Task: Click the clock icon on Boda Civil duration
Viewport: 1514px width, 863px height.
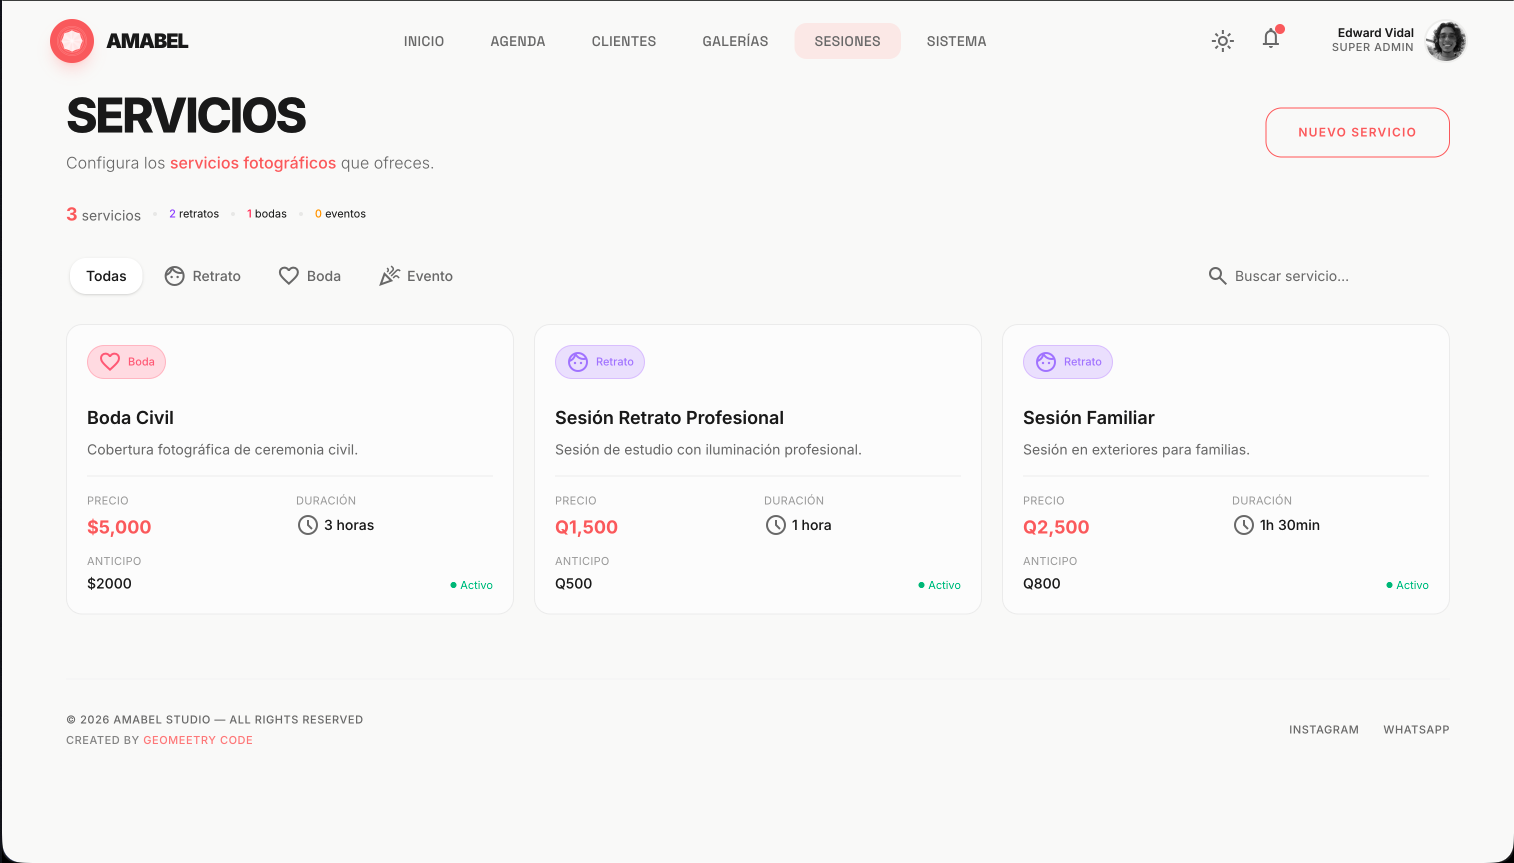Action: pos(307,524)
